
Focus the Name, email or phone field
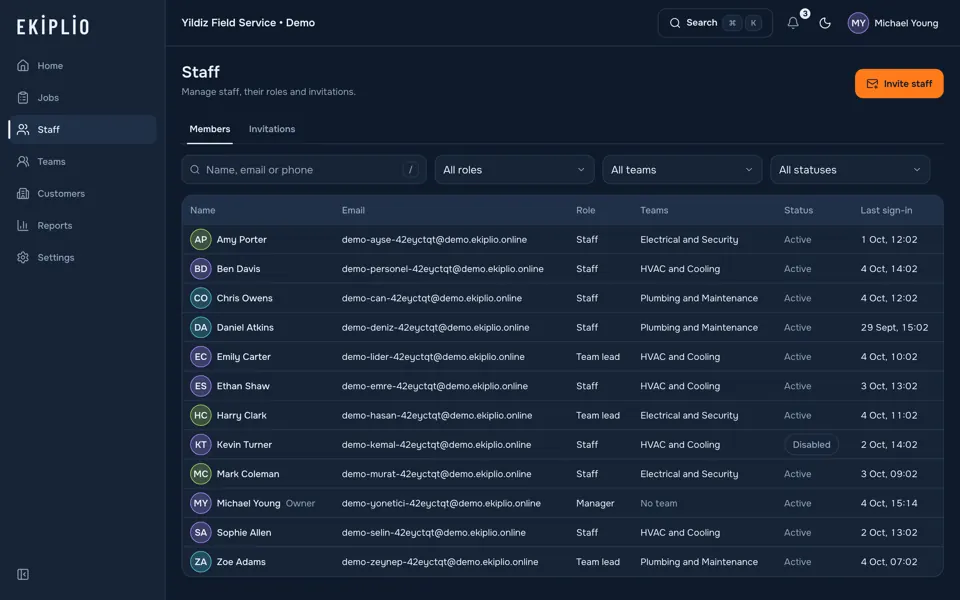point(304,170)
